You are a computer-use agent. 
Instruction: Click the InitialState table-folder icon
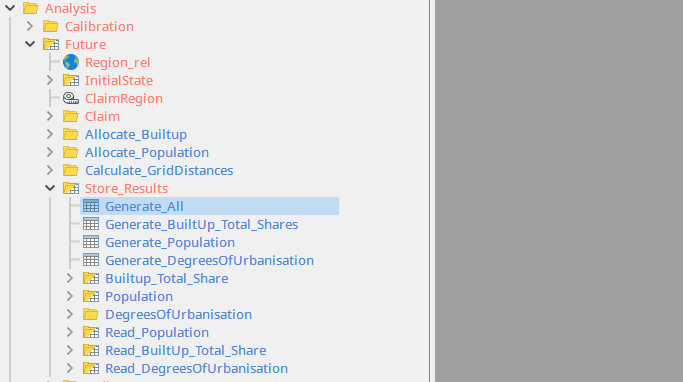(71, 80)
